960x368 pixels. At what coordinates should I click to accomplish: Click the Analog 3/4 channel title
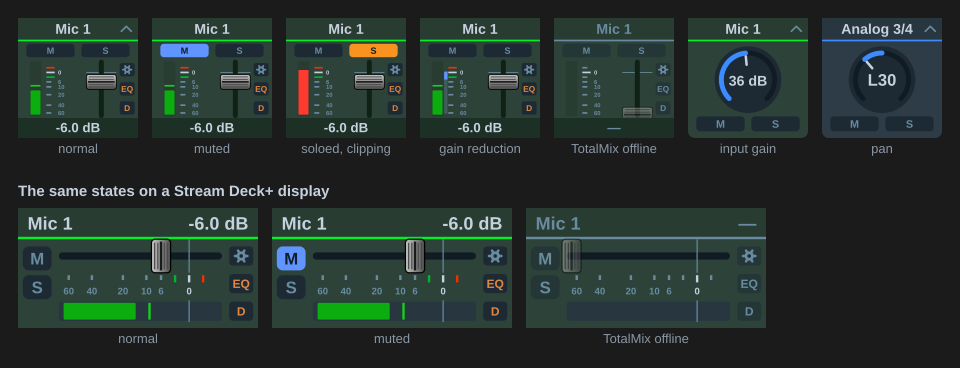[x=877, y=29]
